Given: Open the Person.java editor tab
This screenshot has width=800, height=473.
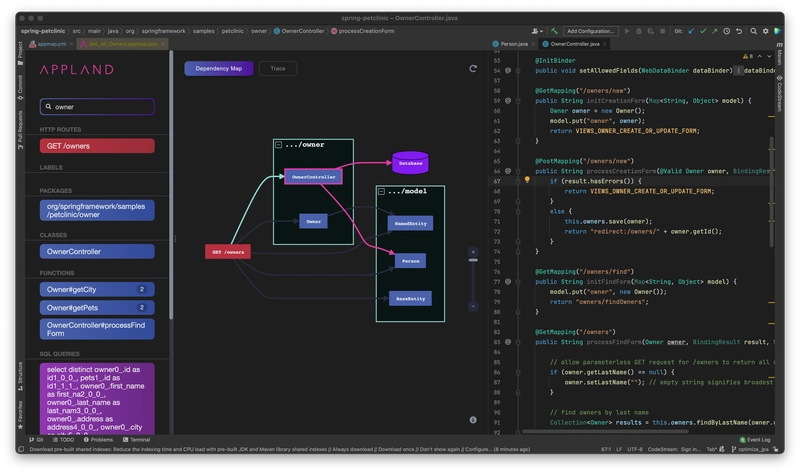Looking at the screenshot, I should point(514,44).
